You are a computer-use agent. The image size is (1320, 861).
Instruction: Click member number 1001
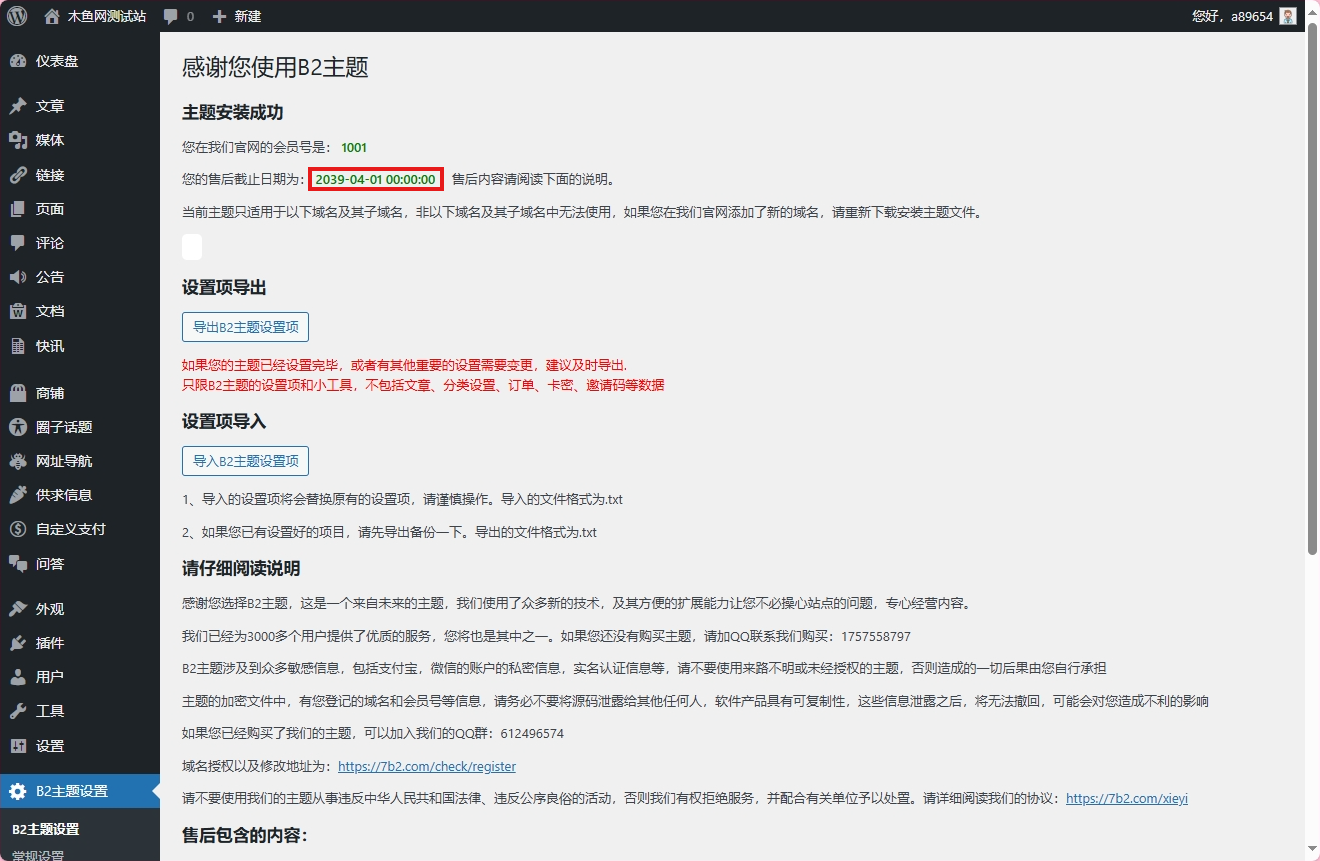(354, 147)
